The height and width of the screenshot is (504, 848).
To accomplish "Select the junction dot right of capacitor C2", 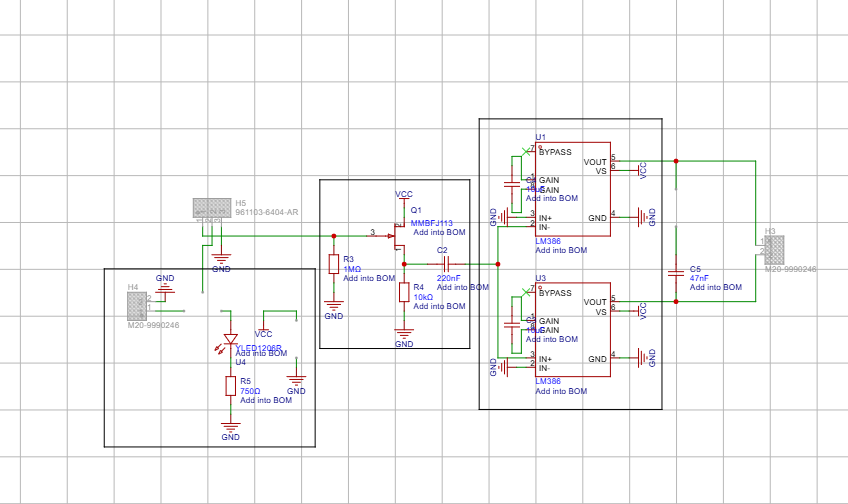I will tap(498, 264).
